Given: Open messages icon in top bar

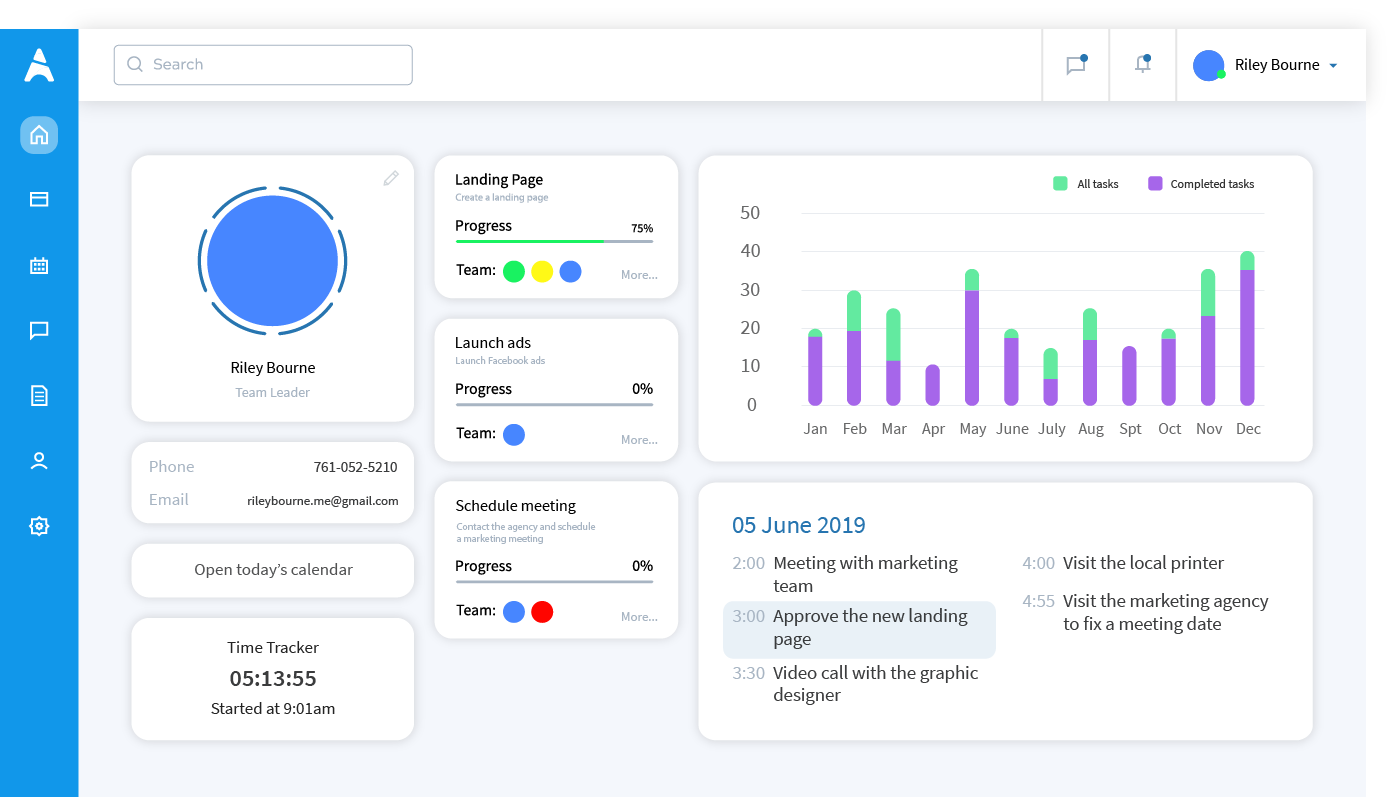Looking at the screenshot, I should 1076,65.
